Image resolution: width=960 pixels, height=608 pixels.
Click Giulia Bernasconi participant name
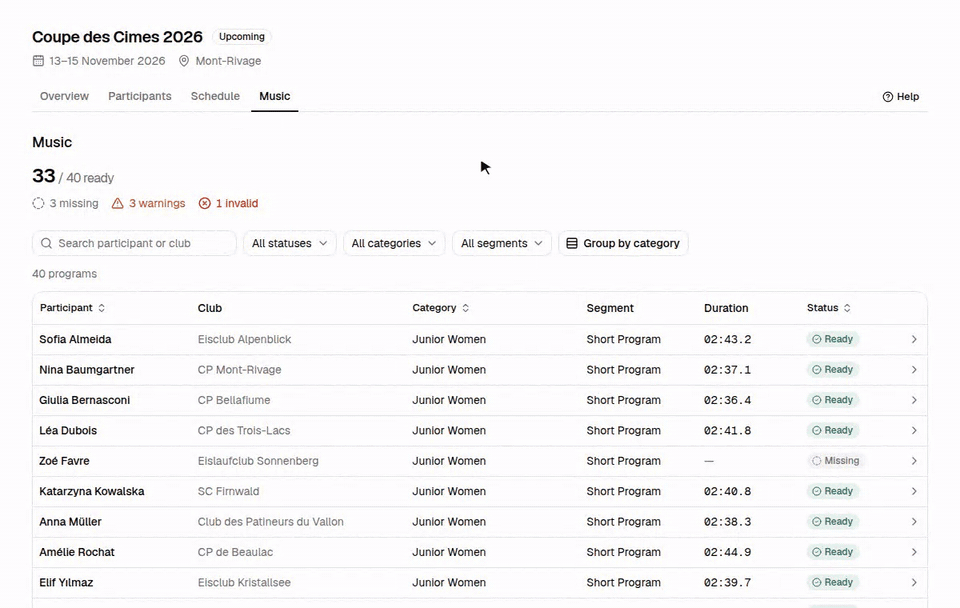tap(84, 400)
